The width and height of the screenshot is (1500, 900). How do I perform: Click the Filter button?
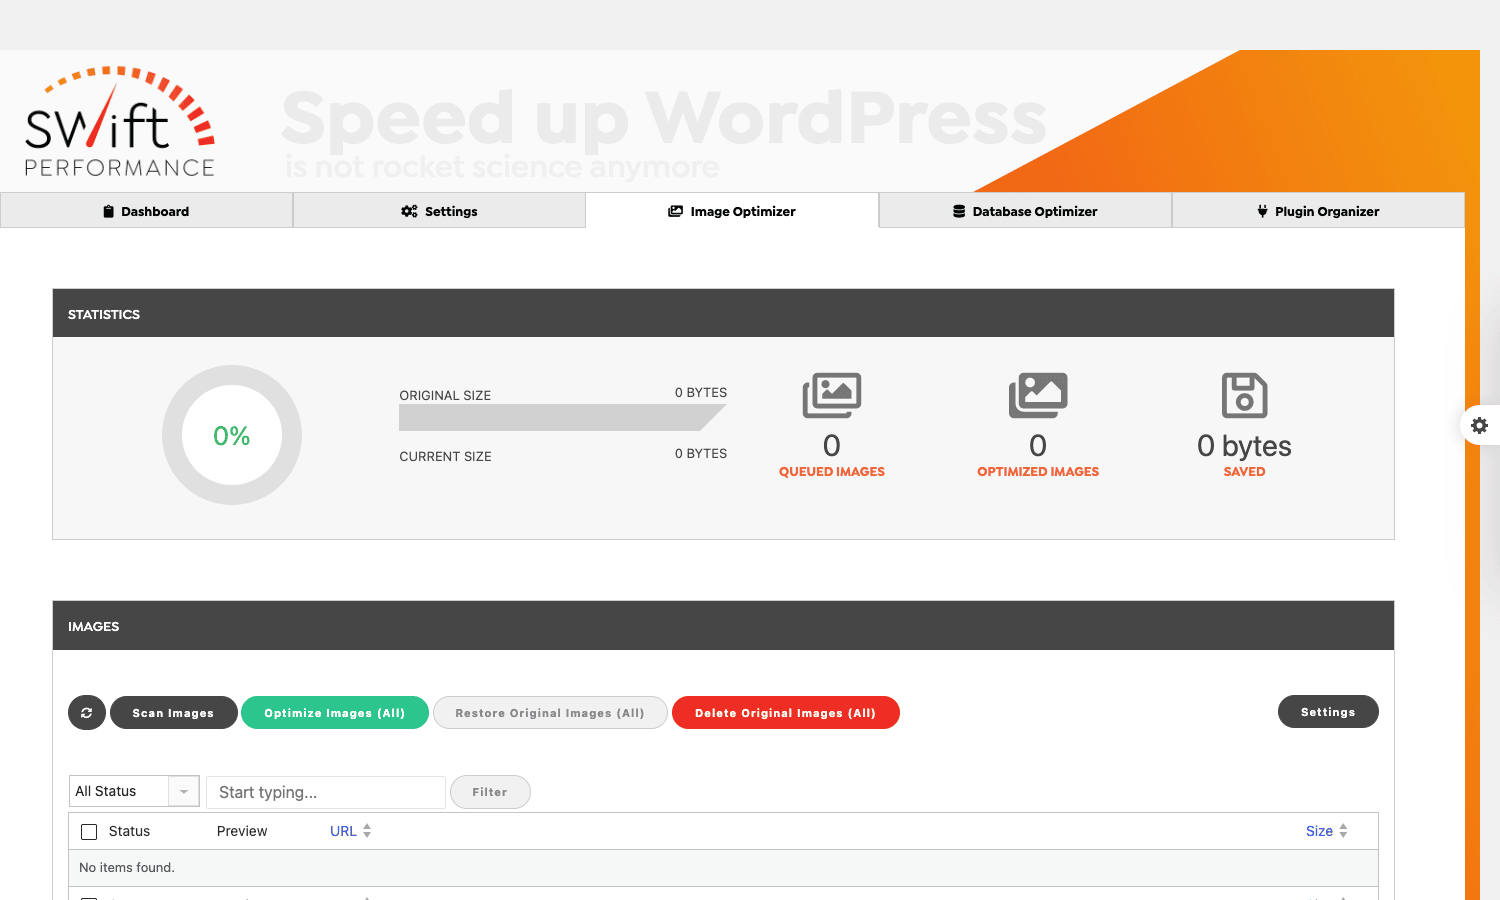(x=490, y=792)
